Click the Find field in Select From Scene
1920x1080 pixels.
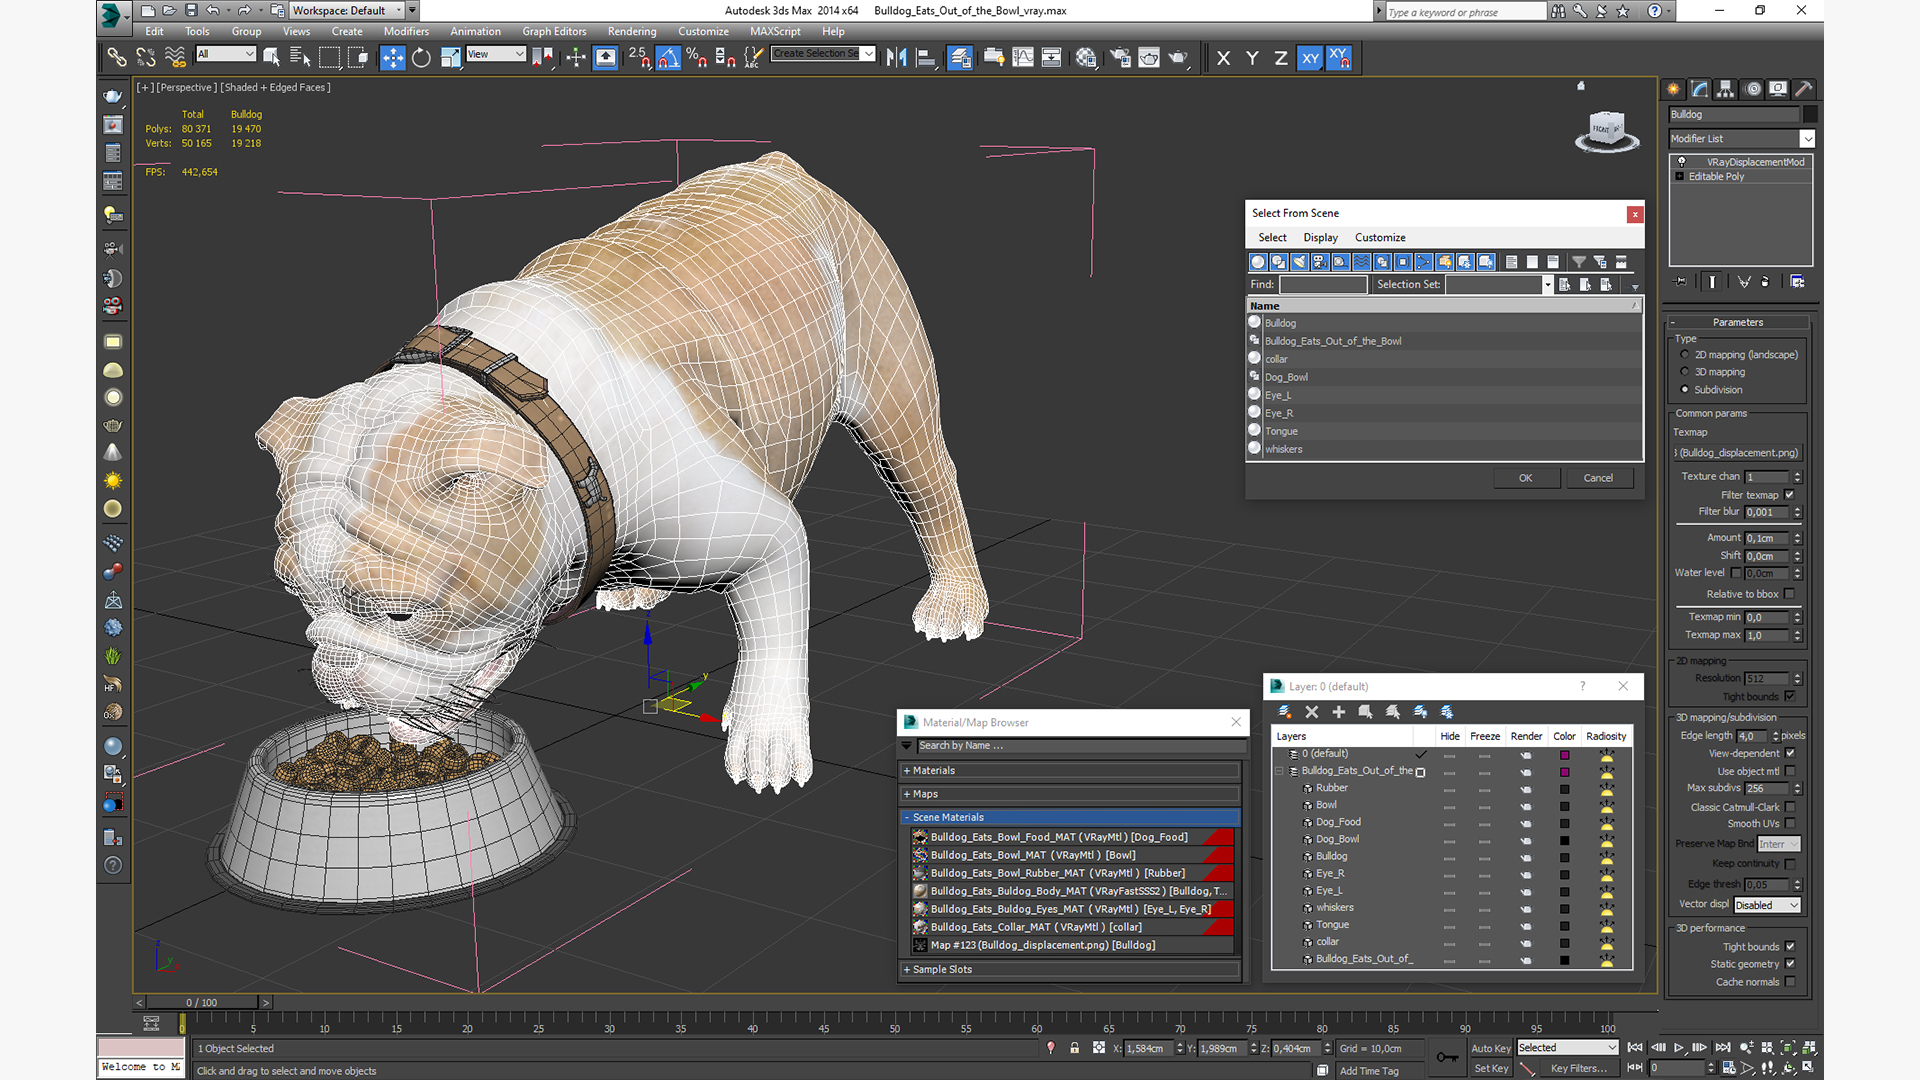(1323, 285)
